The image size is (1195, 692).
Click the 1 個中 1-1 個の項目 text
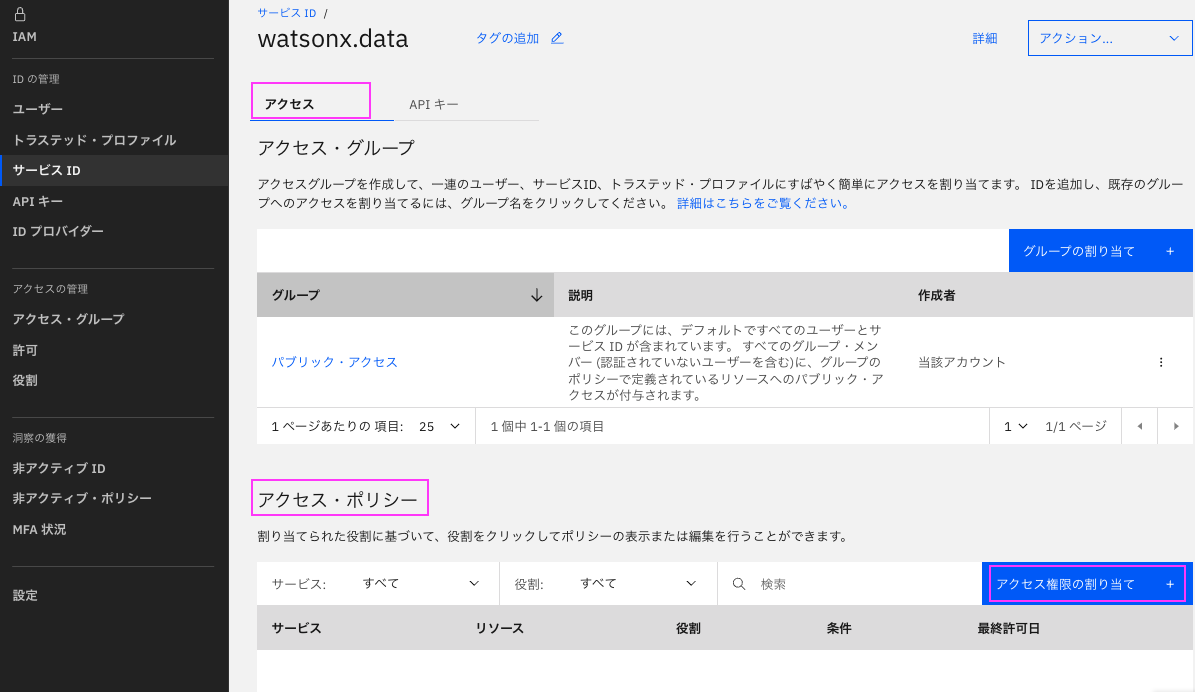(x=547, y=426)
